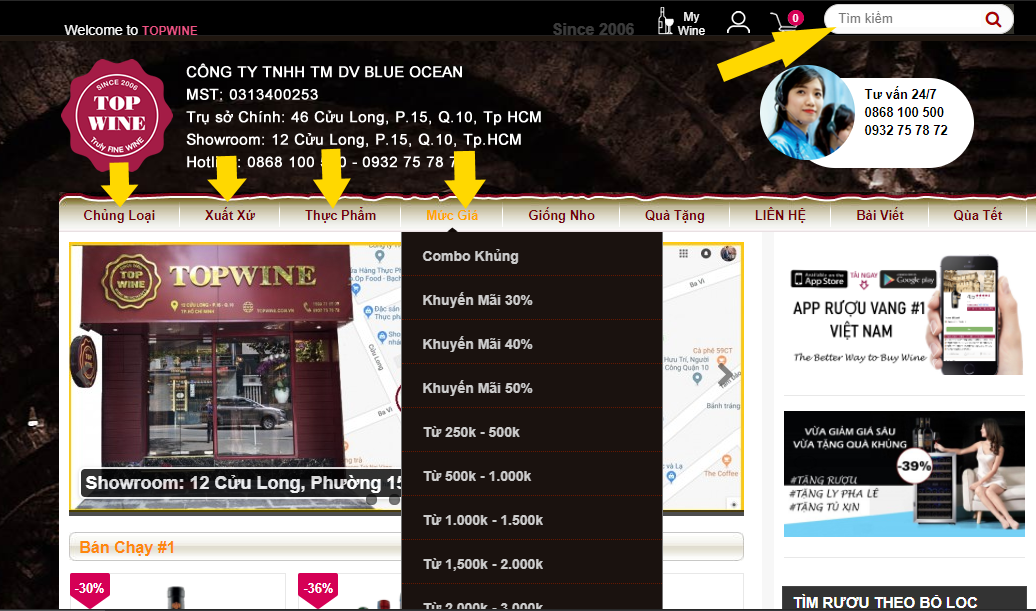This screenshot has width=1036, height=611.
Task: Open the Bài Viết menu item
Action: [879, 215]
